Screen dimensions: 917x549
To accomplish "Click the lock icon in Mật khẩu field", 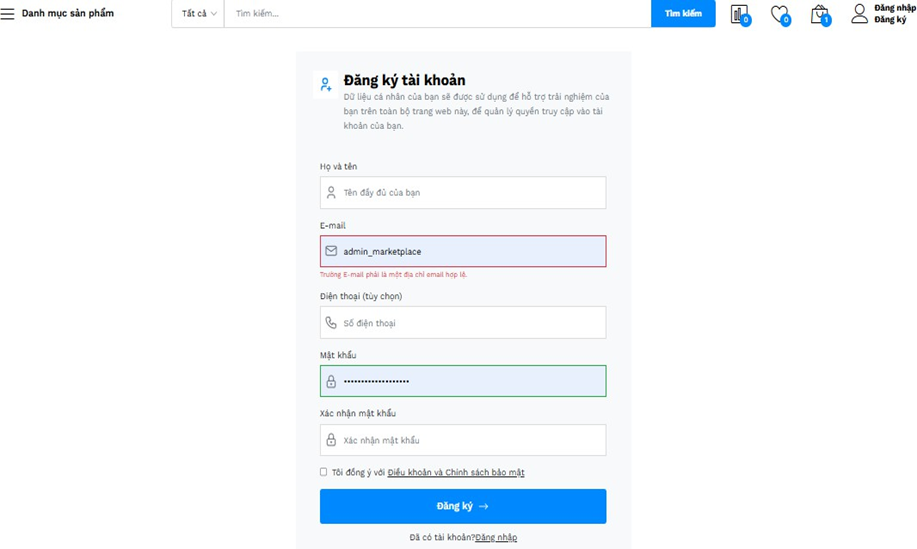I will tap(331, 381).
